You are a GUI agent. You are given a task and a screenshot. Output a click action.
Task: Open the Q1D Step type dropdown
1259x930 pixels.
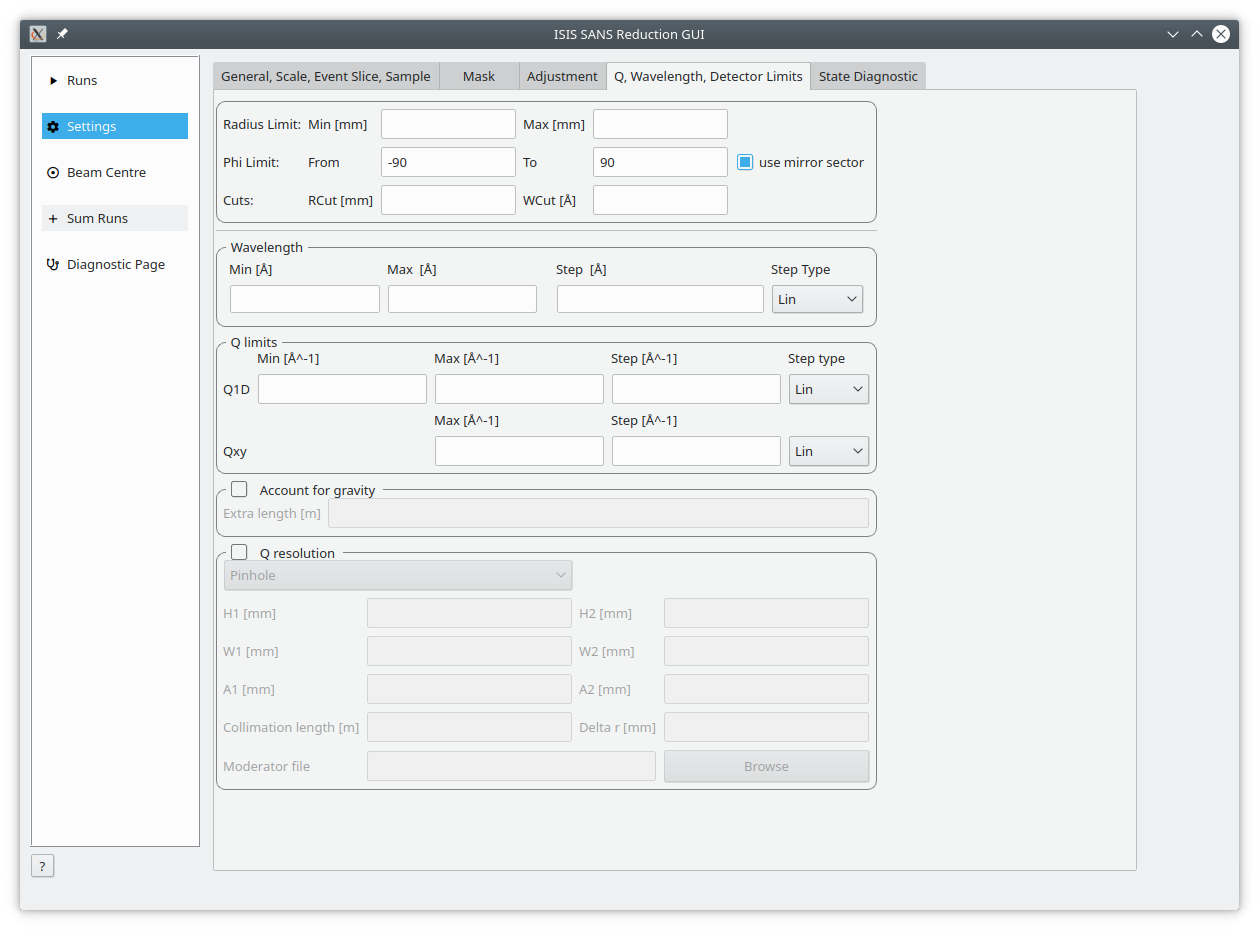(x=828, y=389)
